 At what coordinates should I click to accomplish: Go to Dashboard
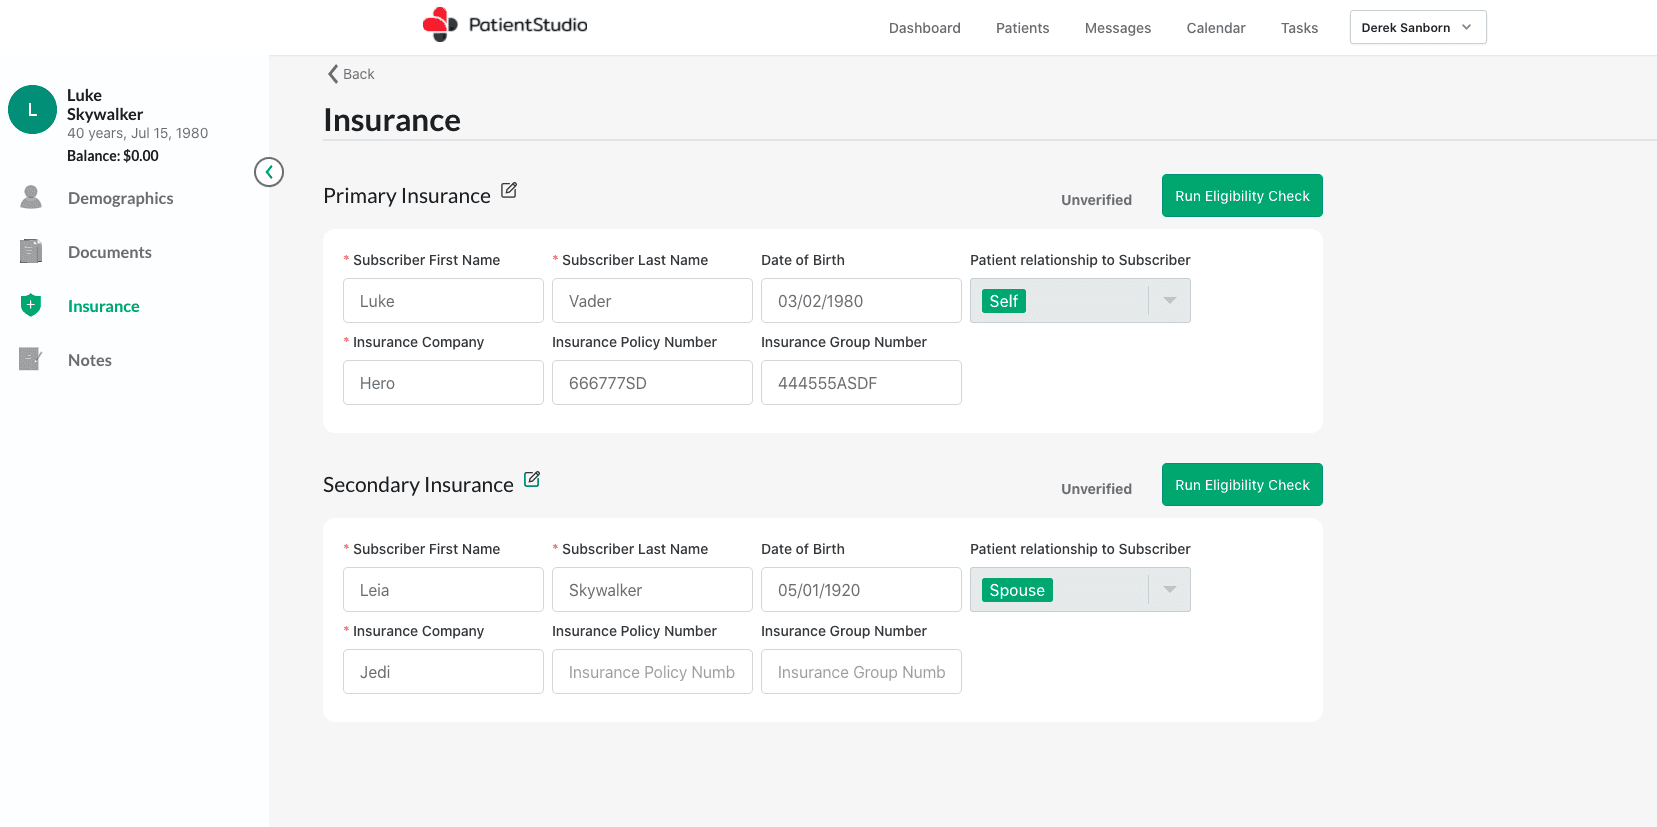[x=925, y=28]
